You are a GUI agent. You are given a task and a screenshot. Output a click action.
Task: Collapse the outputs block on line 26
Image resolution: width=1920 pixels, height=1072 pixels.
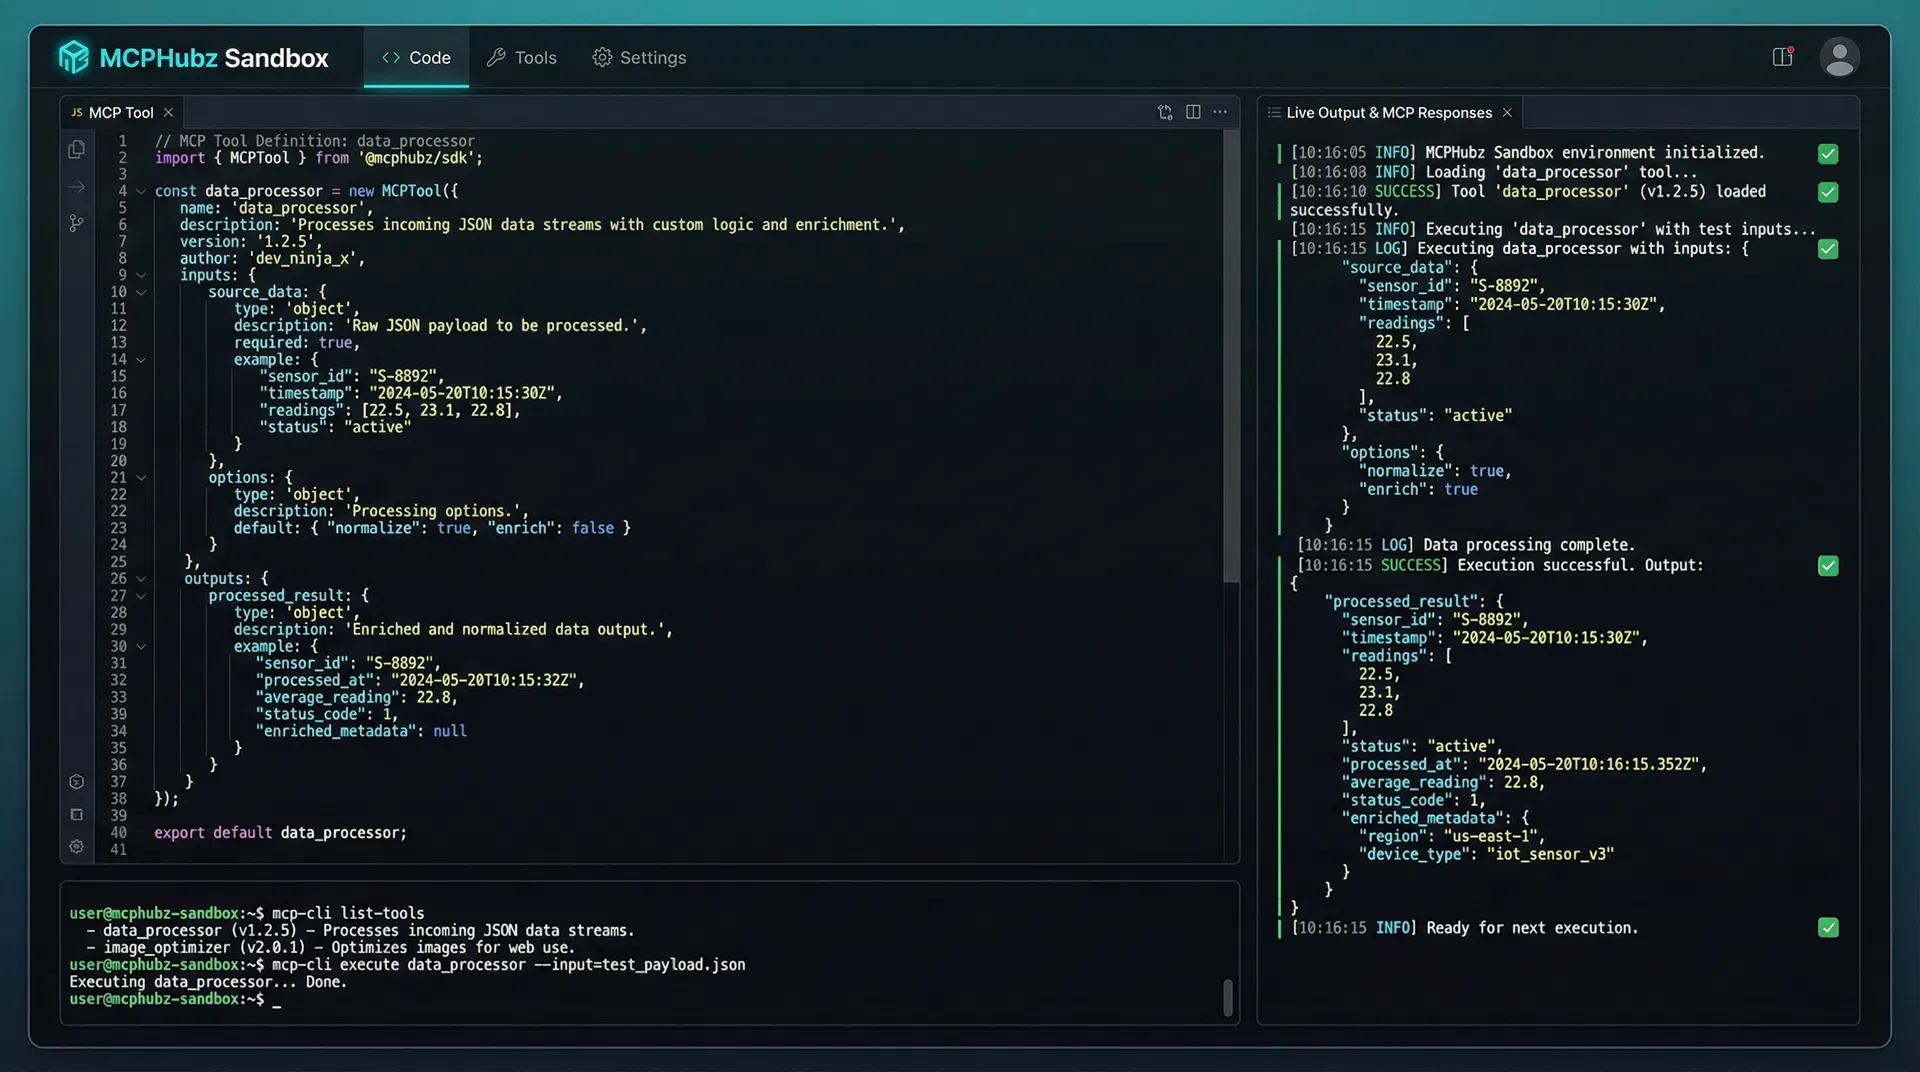140,579
